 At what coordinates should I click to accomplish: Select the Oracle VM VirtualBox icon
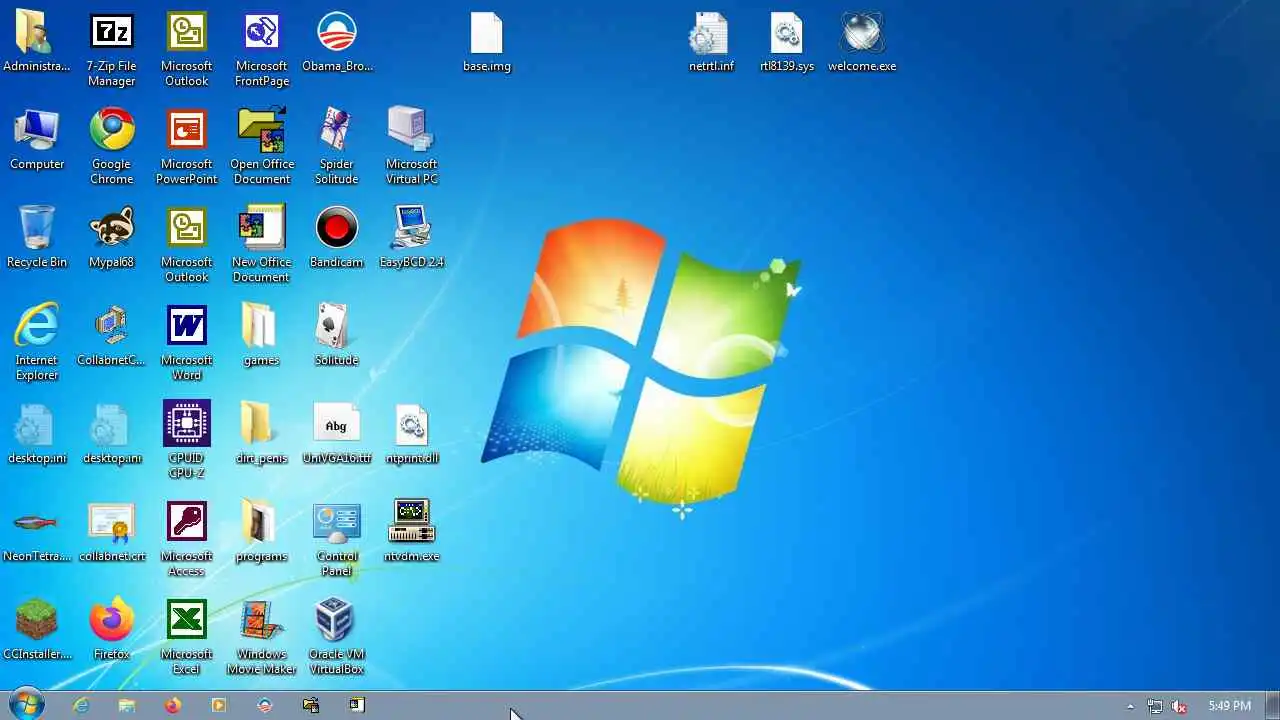click(x=337, y=637)
